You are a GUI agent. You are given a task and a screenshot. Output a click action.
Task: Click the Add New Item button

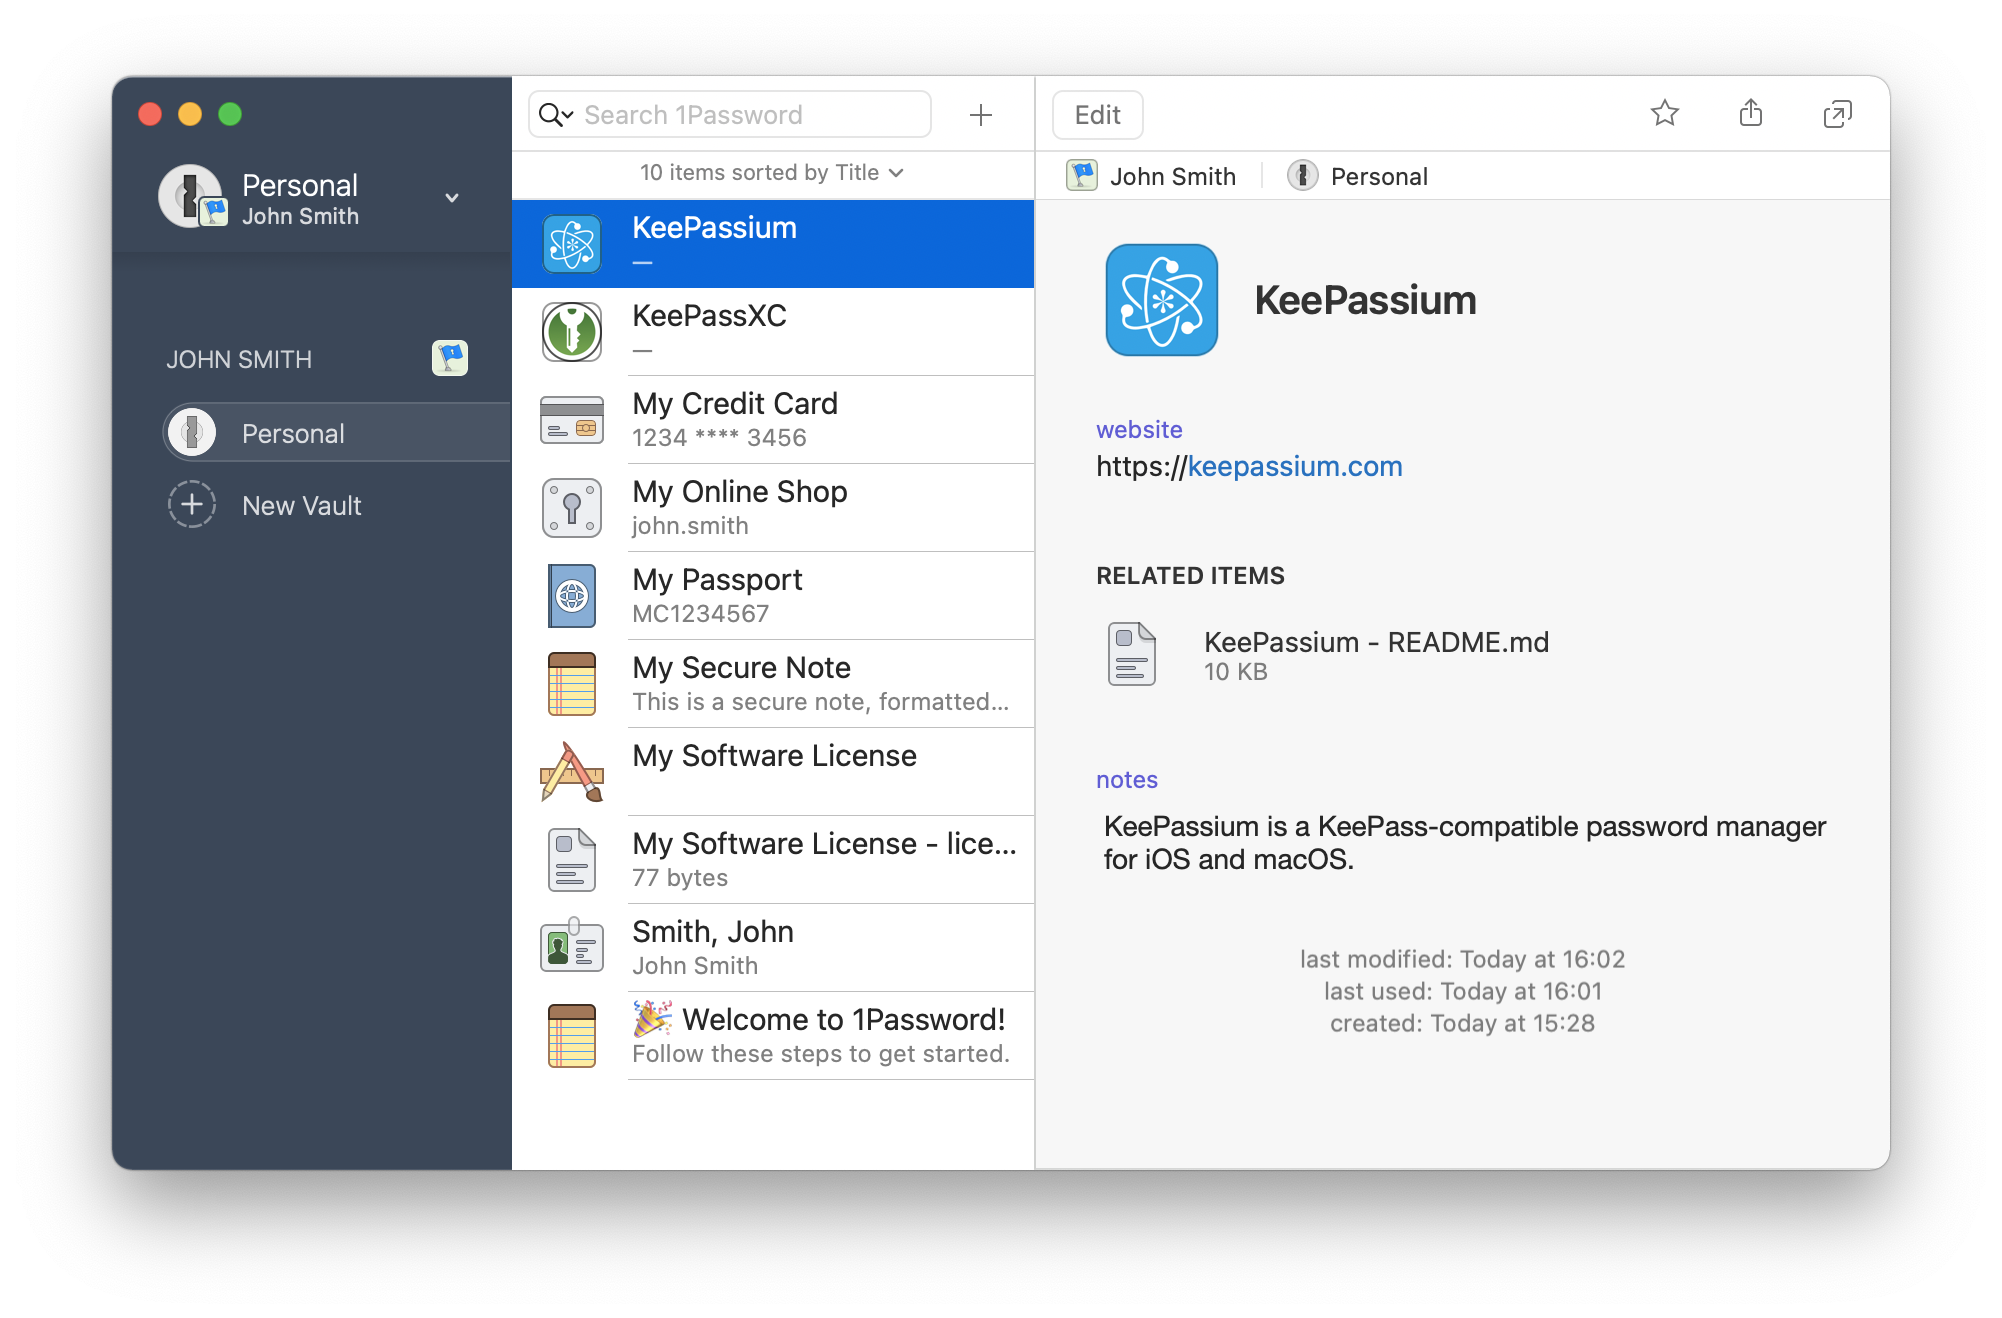click(x=980, y=113)
